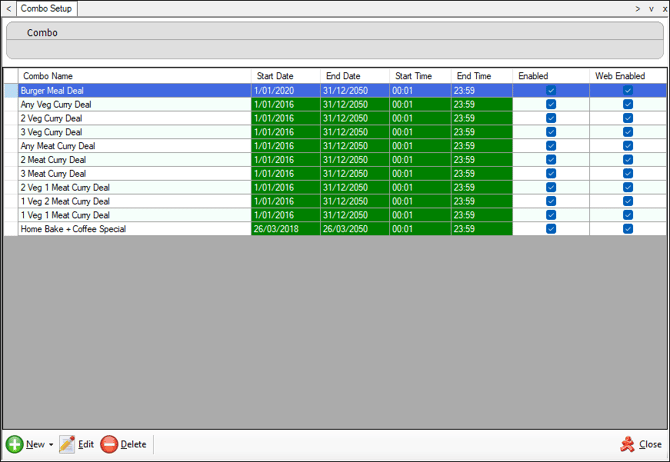Toggle Web Enabled for 2 Veg Curry Deal
Image resolution: width=670 pixels, height=462 pixels.
point(628,118)
